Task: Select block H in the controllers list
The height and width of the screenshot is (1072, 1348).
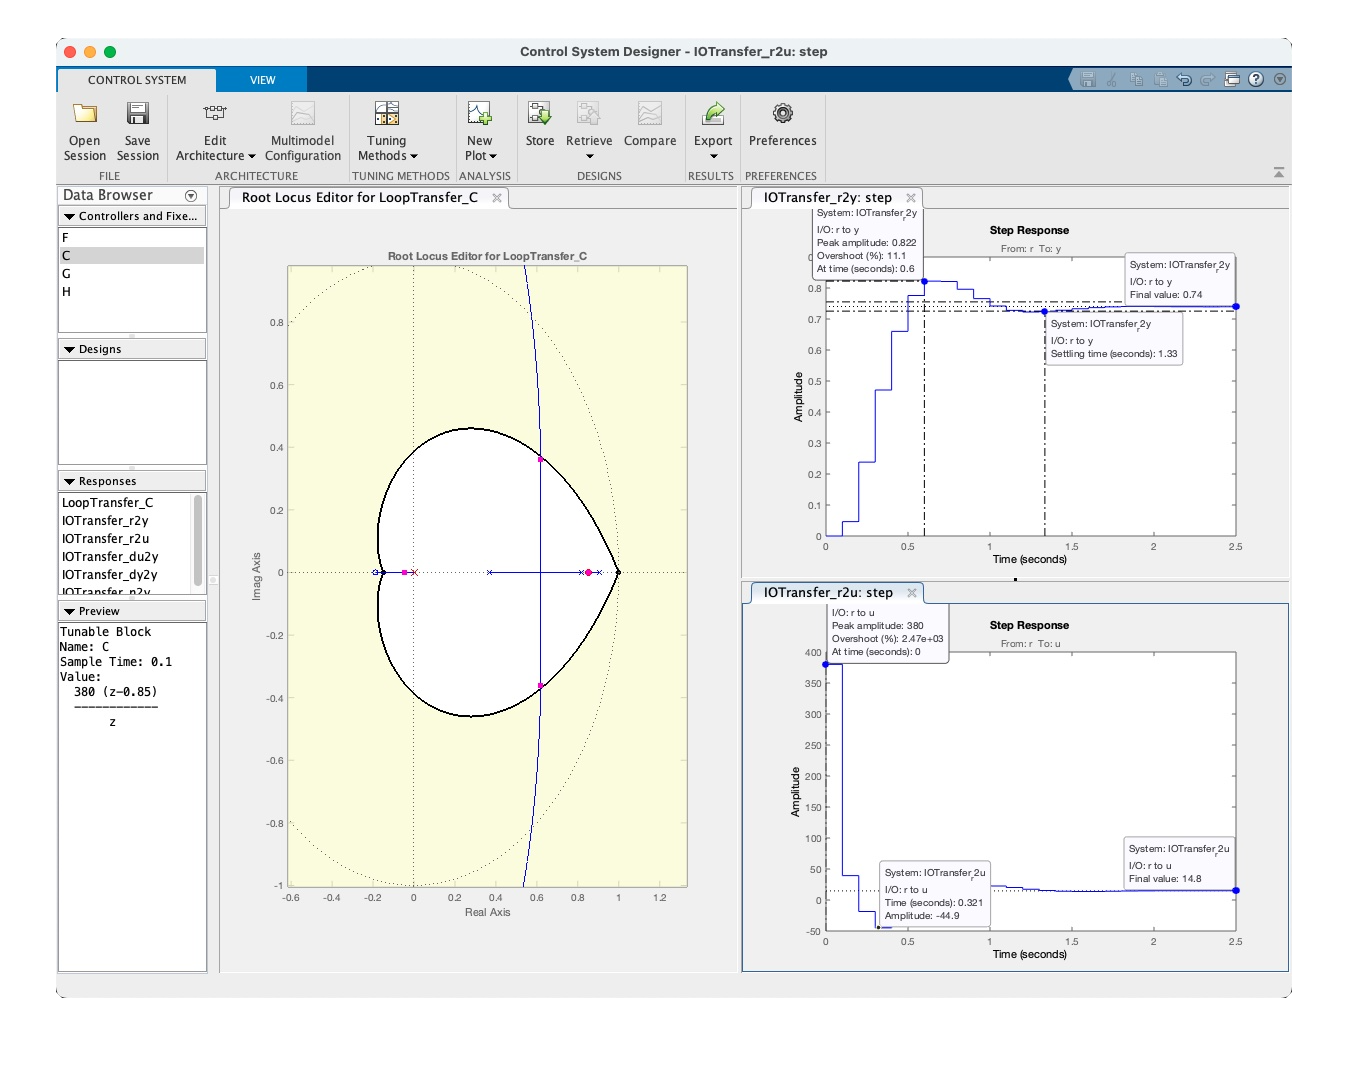Action: pos(131,292)
